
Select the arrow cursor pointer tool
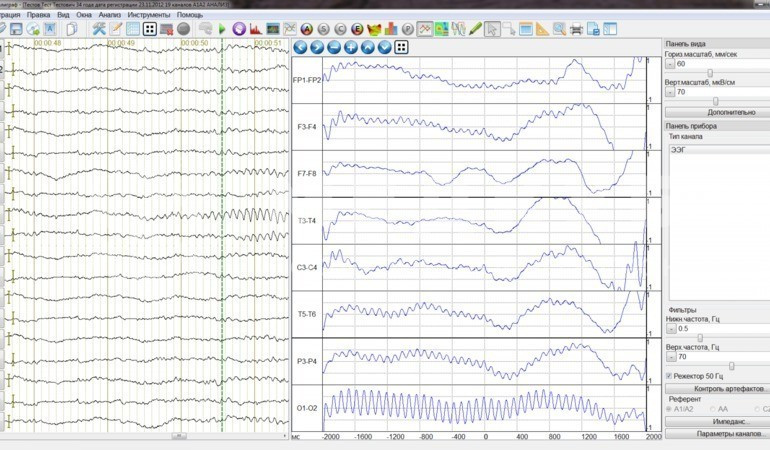[492, 29]
